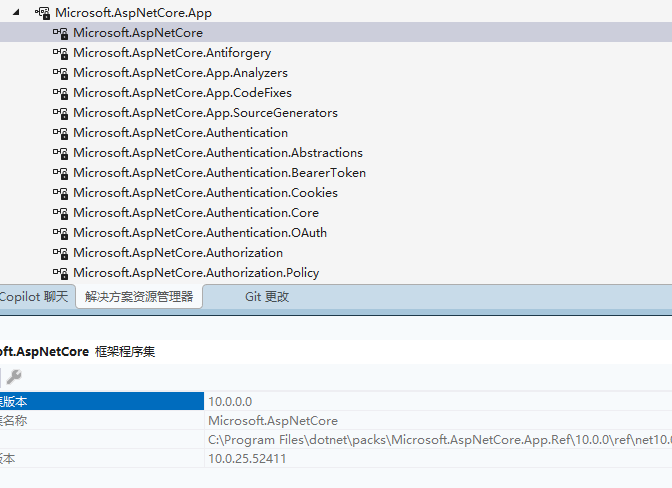The width and height of the screenshot is (672, 488).
Task: Select the highlighted 版本 property name row
Action: [x=102, y=401]
